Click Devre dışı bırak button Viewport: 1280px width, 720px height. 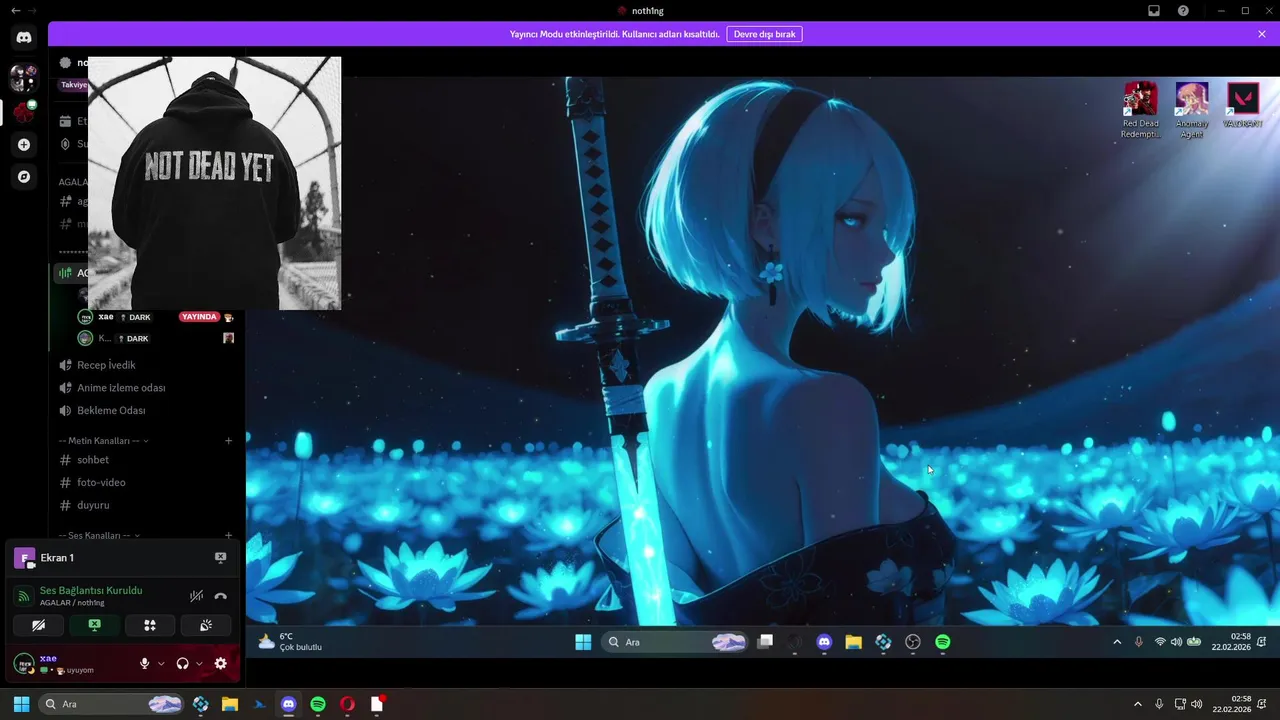point(764,34)
